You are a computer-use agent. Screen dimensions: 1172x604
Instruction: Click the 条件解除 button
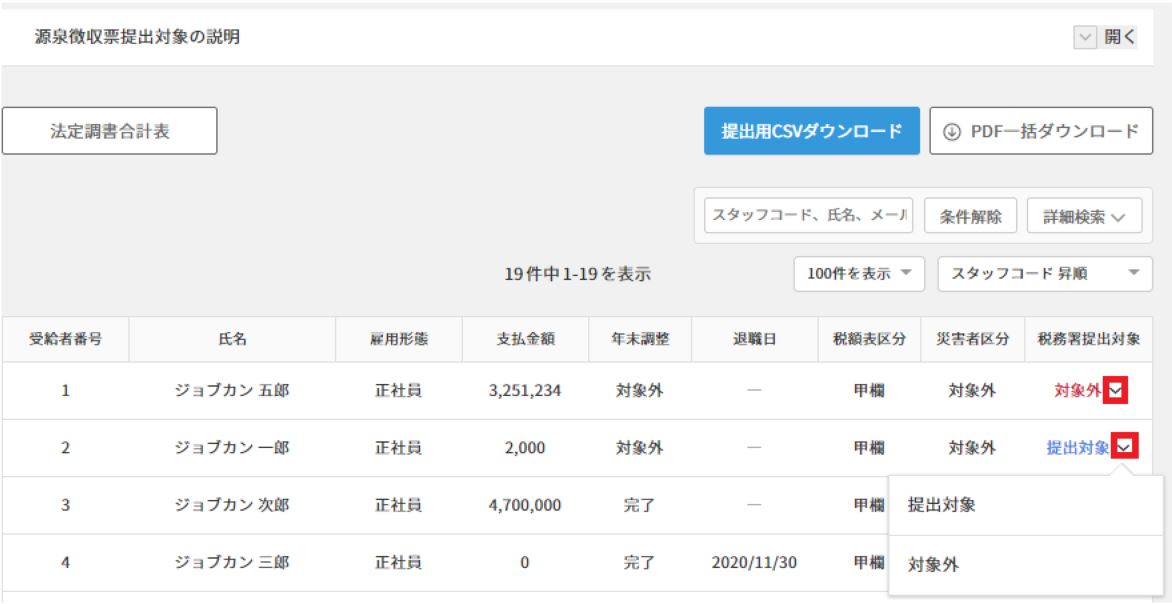(970, 216)
